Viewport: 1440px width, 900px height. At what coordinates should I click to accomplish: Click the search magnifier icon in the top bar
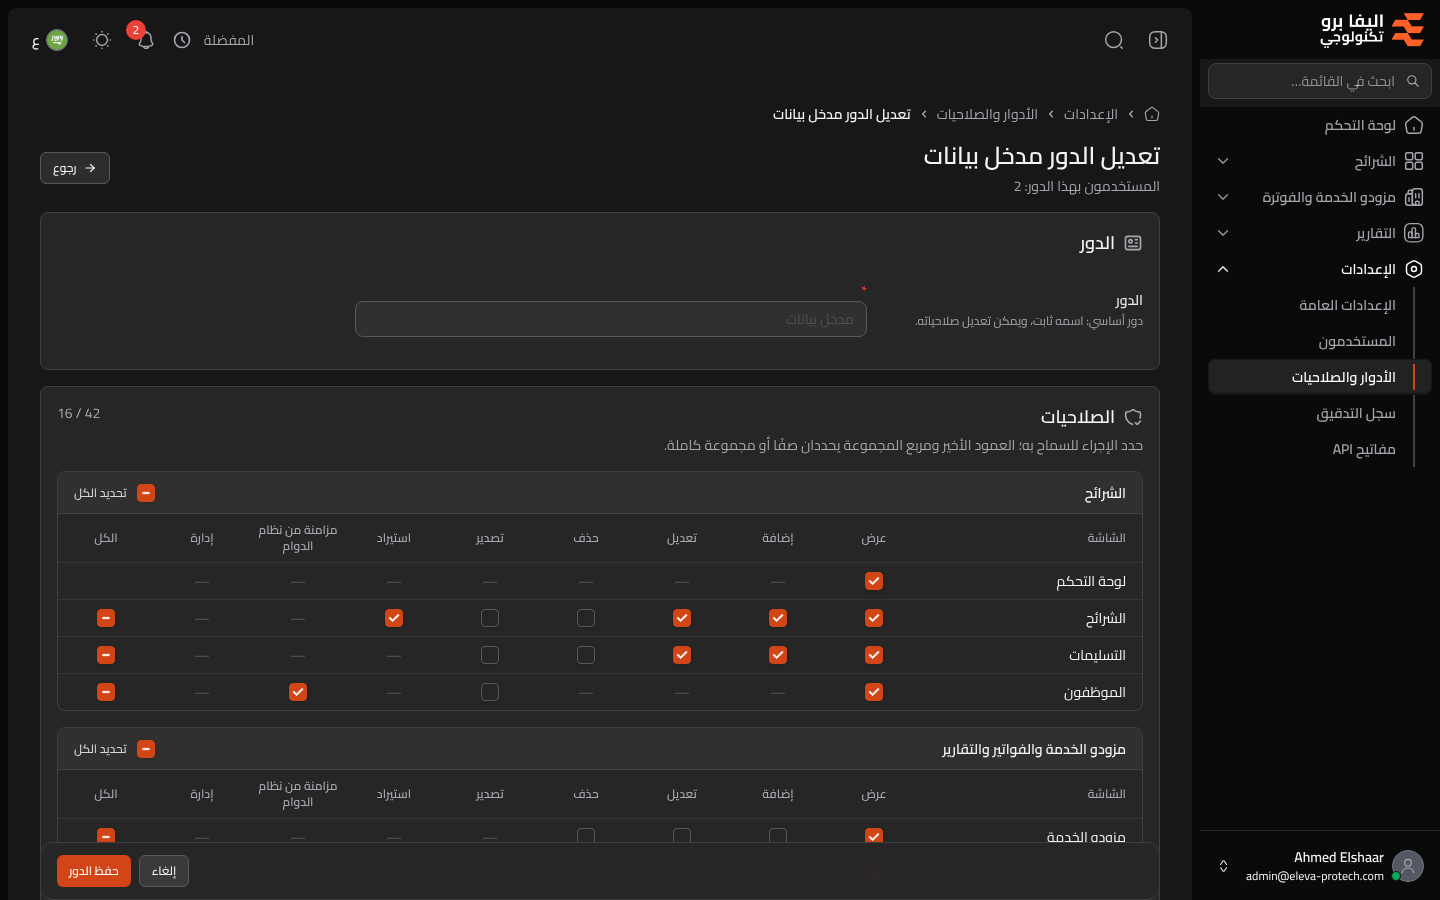1114,40
